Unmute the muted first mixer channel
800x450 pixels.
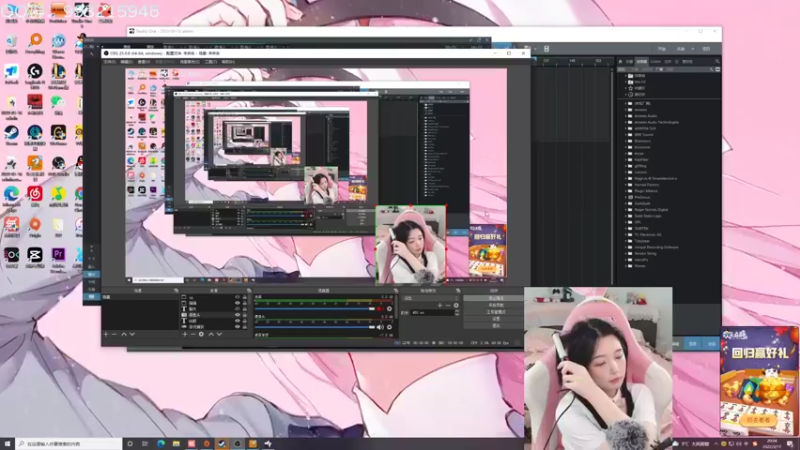point(380,309)
